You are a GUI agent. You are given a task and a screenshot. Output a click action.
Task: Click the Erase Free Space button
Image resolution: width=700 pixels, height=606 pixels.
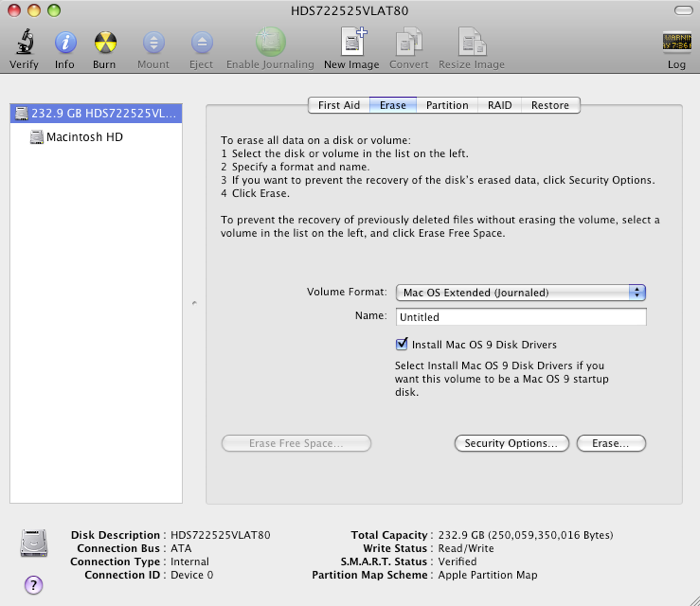point(296,443)
